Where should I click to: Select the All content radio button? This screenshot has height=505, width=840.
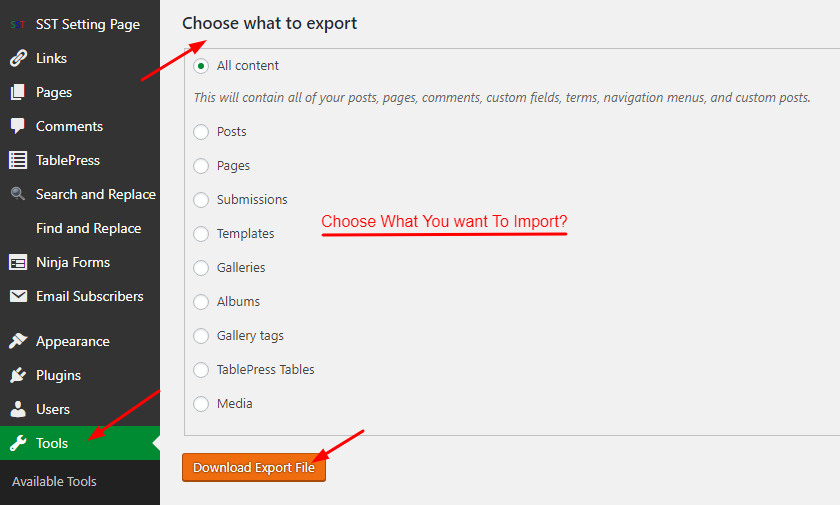[x=201, y=66]
